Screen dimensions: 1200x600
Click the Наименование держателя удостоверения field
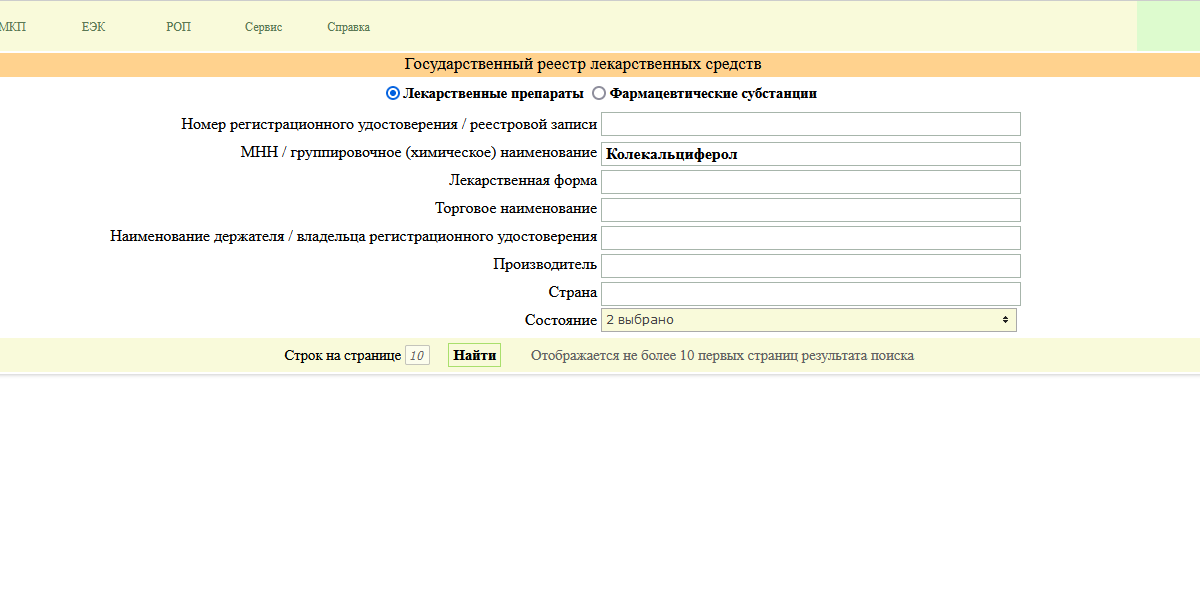click(x=810, y=238)
